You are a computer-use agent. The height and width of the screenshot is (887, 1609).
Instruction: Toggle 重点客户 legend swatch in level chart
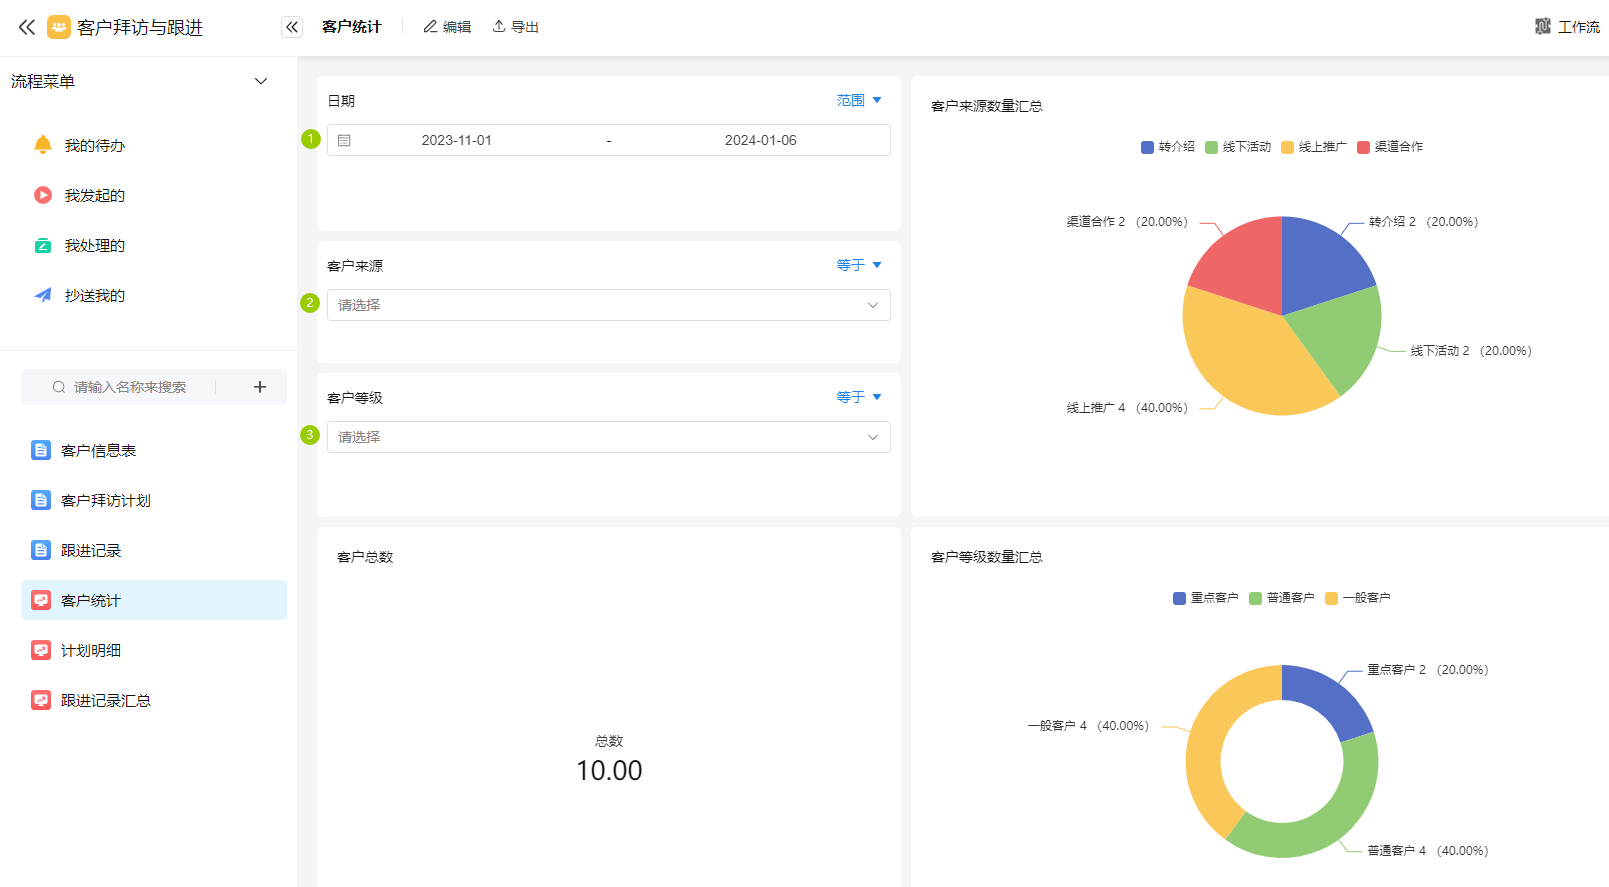[x=1179, y=598]
